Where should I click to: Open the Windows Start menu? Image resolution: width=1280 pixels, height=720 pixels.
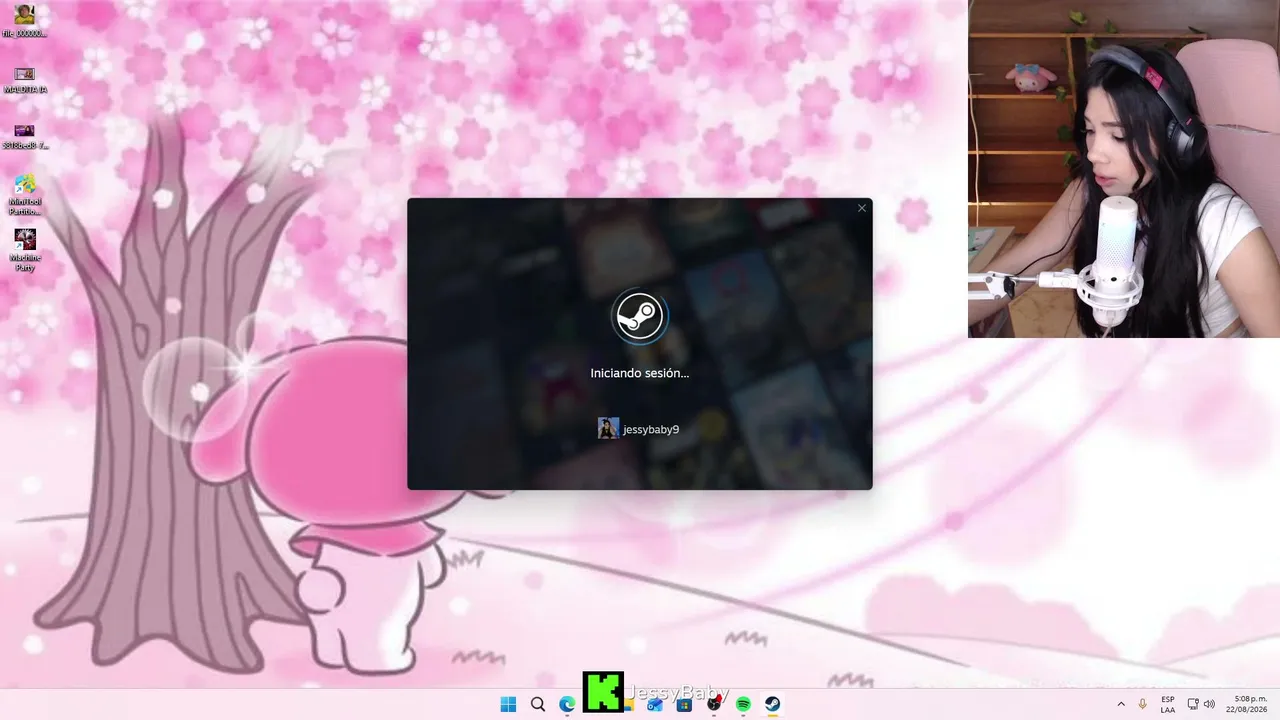(508, 704)
